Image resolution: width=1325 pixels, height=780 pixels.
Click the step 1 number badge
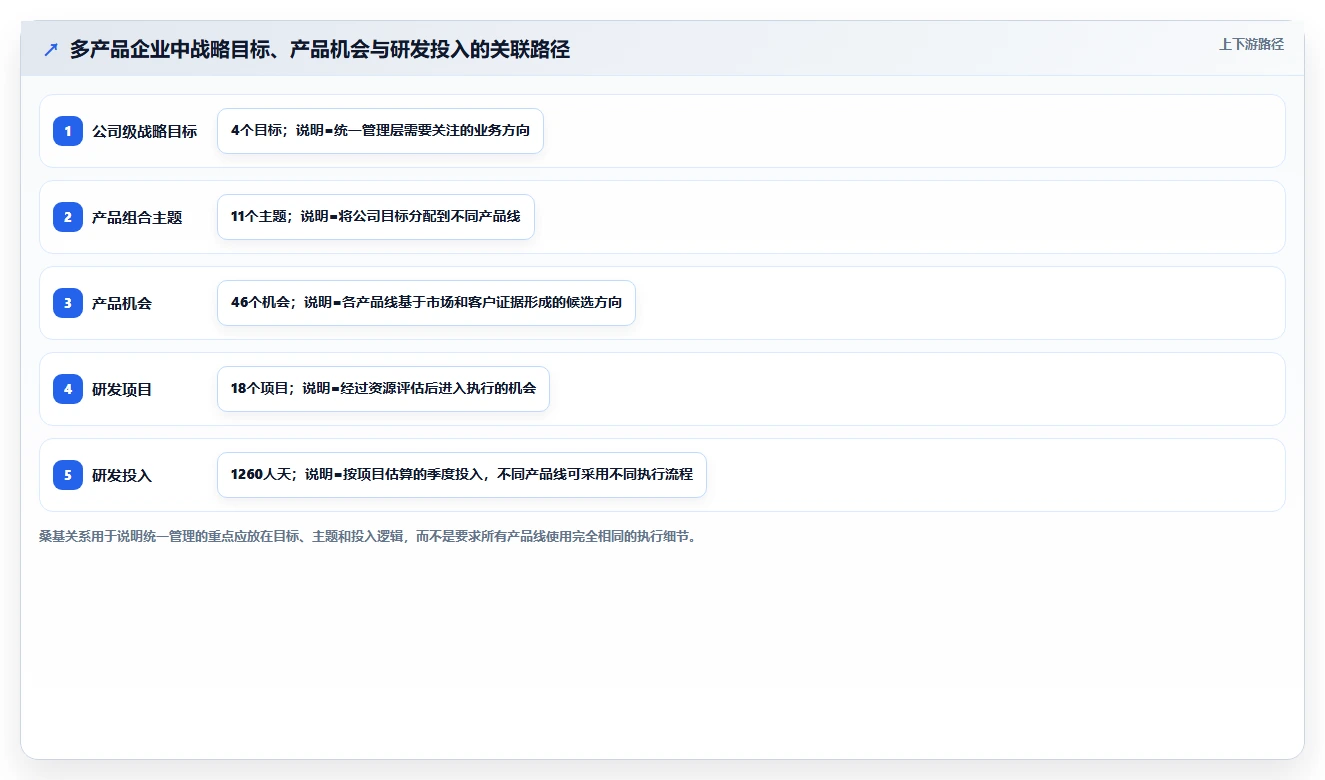click(68, 131)
